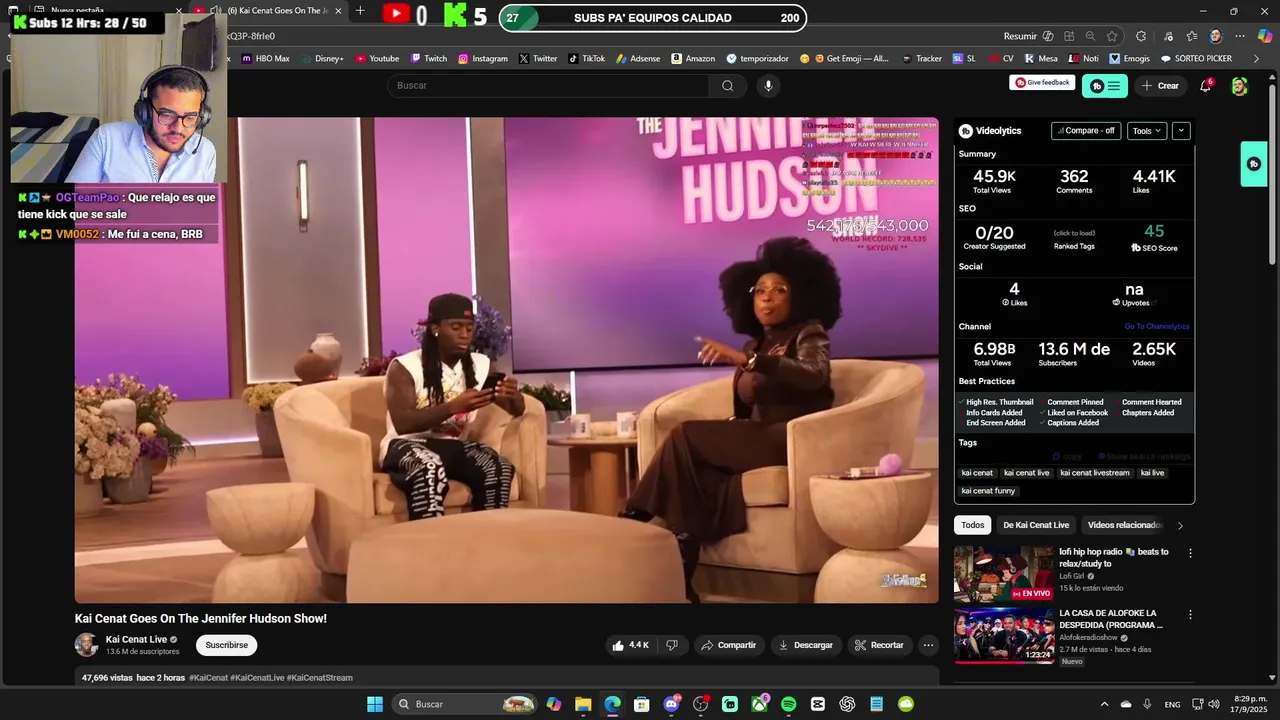Open lofi hip hop radio thumbnail
The width and height of the screenshot is (1280, 720).
pos(1004,574)
